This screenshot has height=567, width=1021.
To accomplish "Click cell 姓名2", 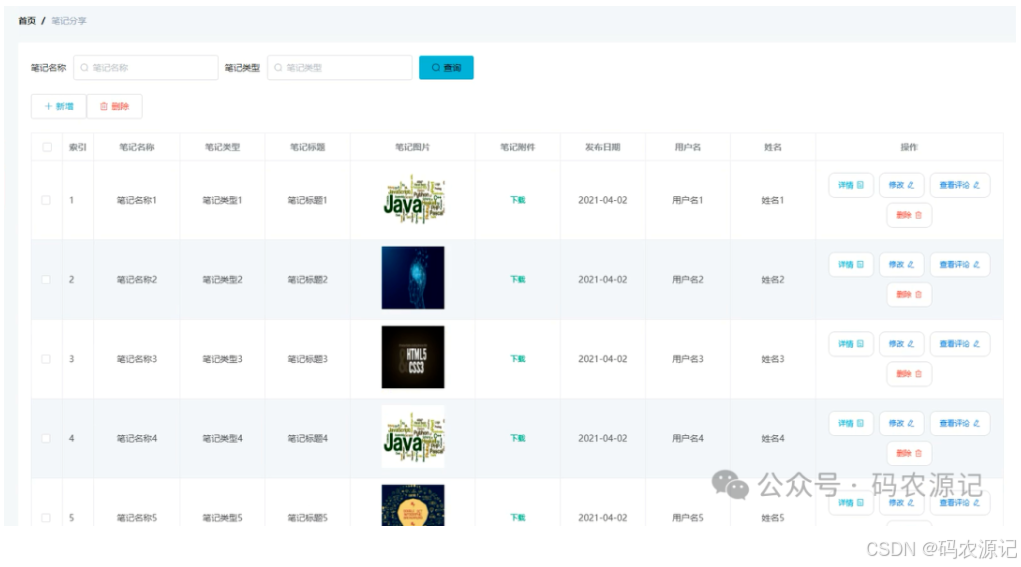I will click(x=773, y=279).
